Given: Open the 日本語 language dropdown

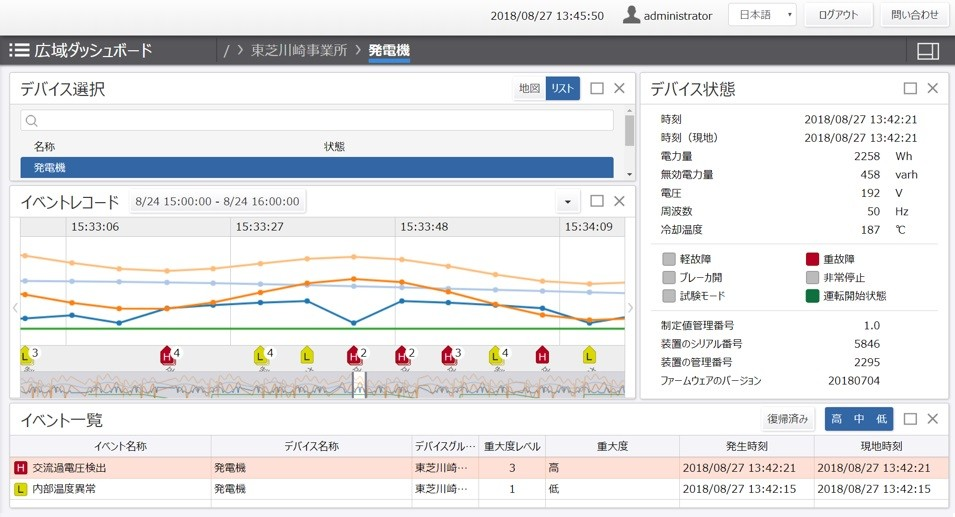Looking at the screenshot, I should click(x=762, y=15).
